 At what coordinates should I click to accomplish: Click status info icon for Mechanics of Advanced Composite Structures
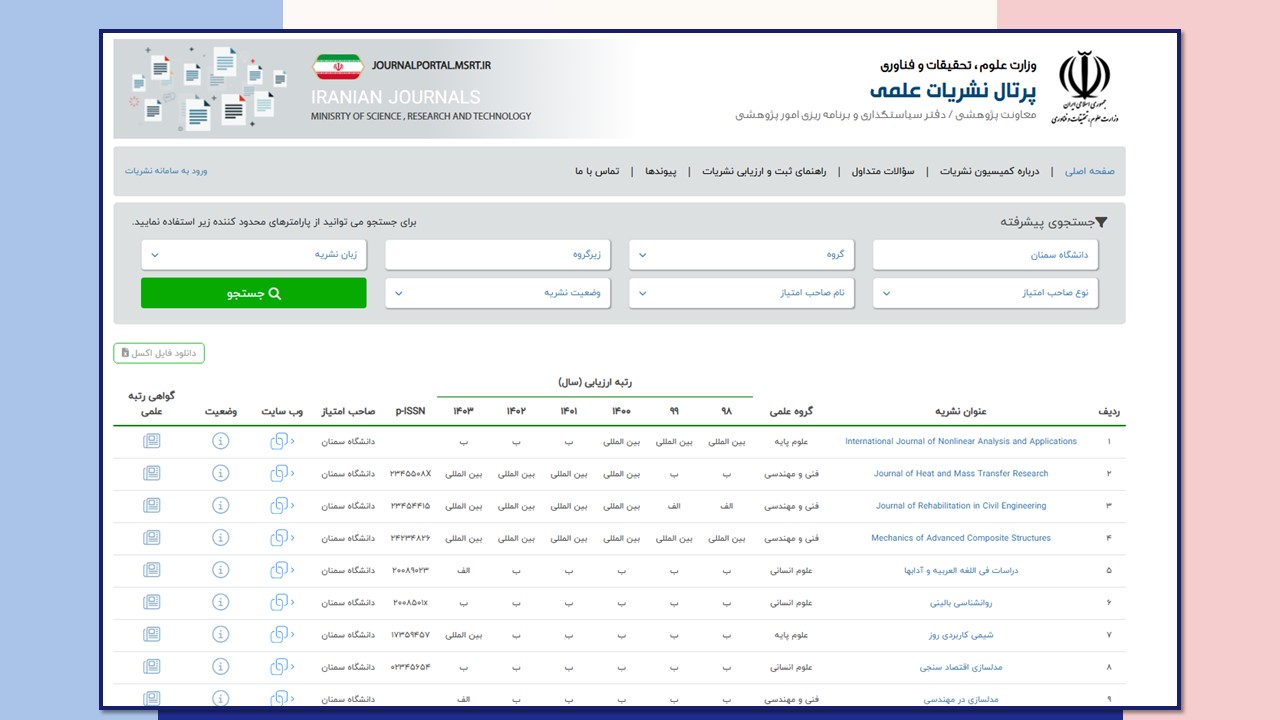[221, 538]
